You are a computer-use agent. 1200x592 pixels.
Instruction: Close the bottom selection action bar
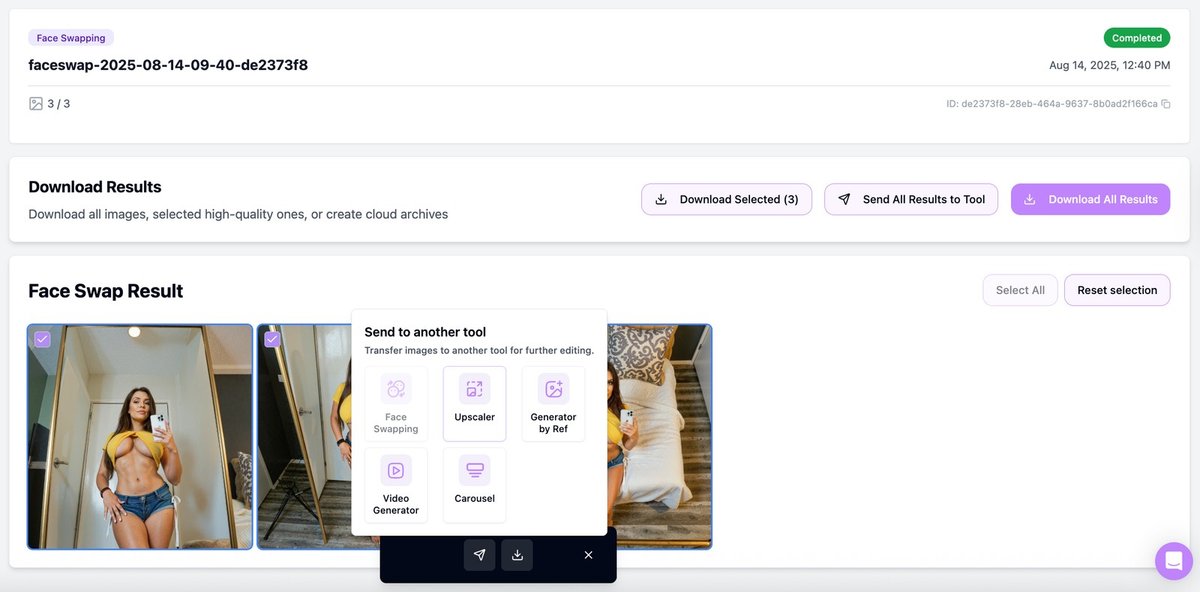point(588,555)
